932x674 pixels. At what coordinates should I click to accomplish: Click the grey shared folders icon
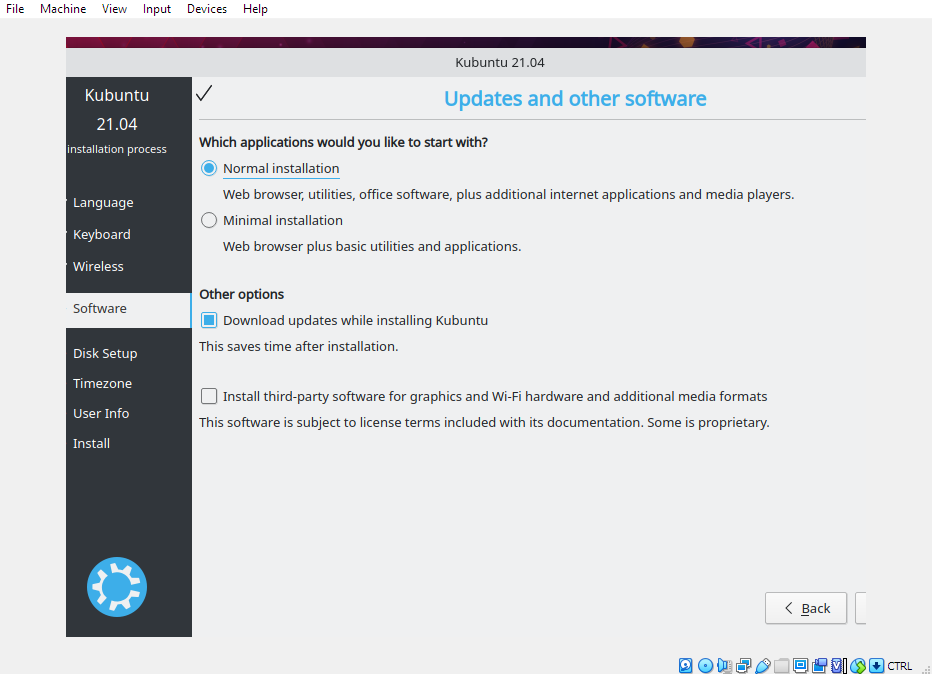[x=782, y=666]
